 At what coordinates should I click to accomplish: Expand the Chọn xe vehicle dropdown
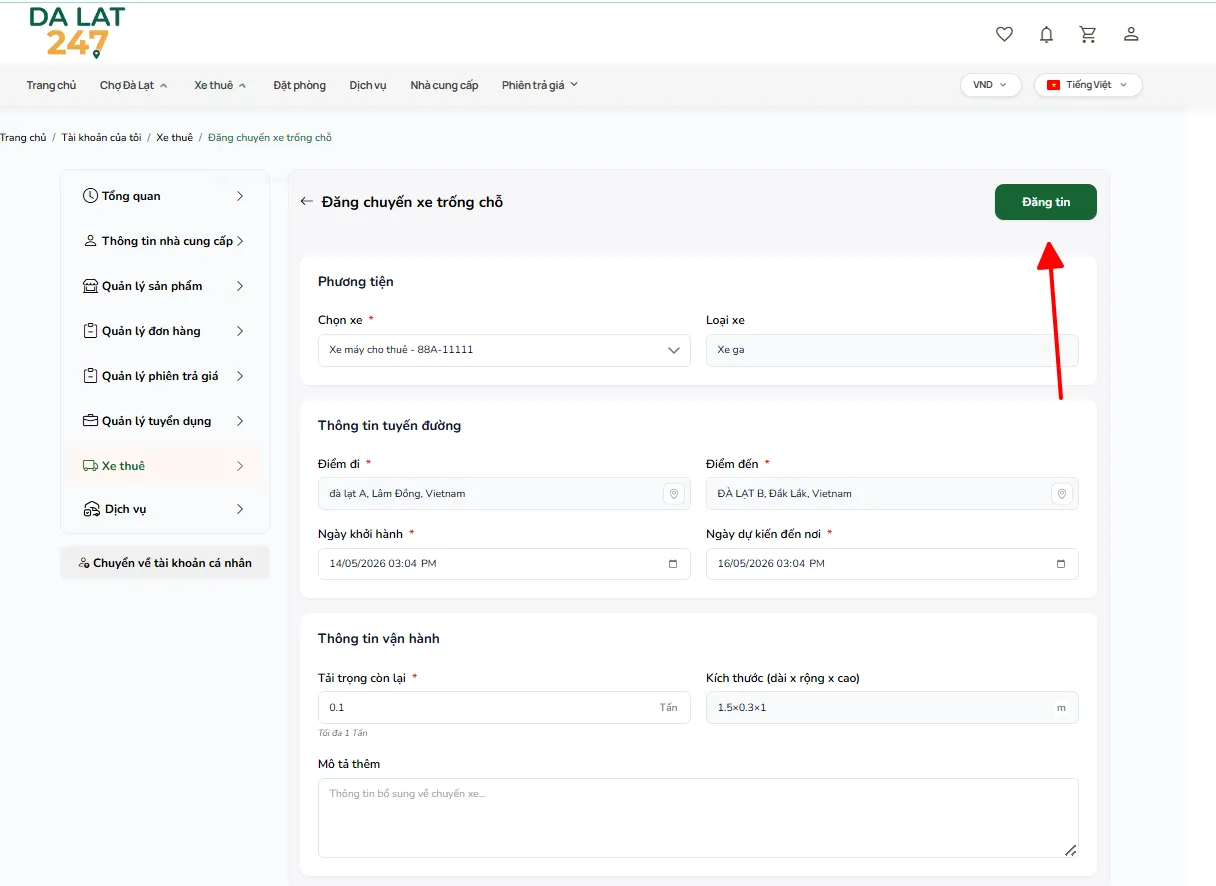[504, 350]
